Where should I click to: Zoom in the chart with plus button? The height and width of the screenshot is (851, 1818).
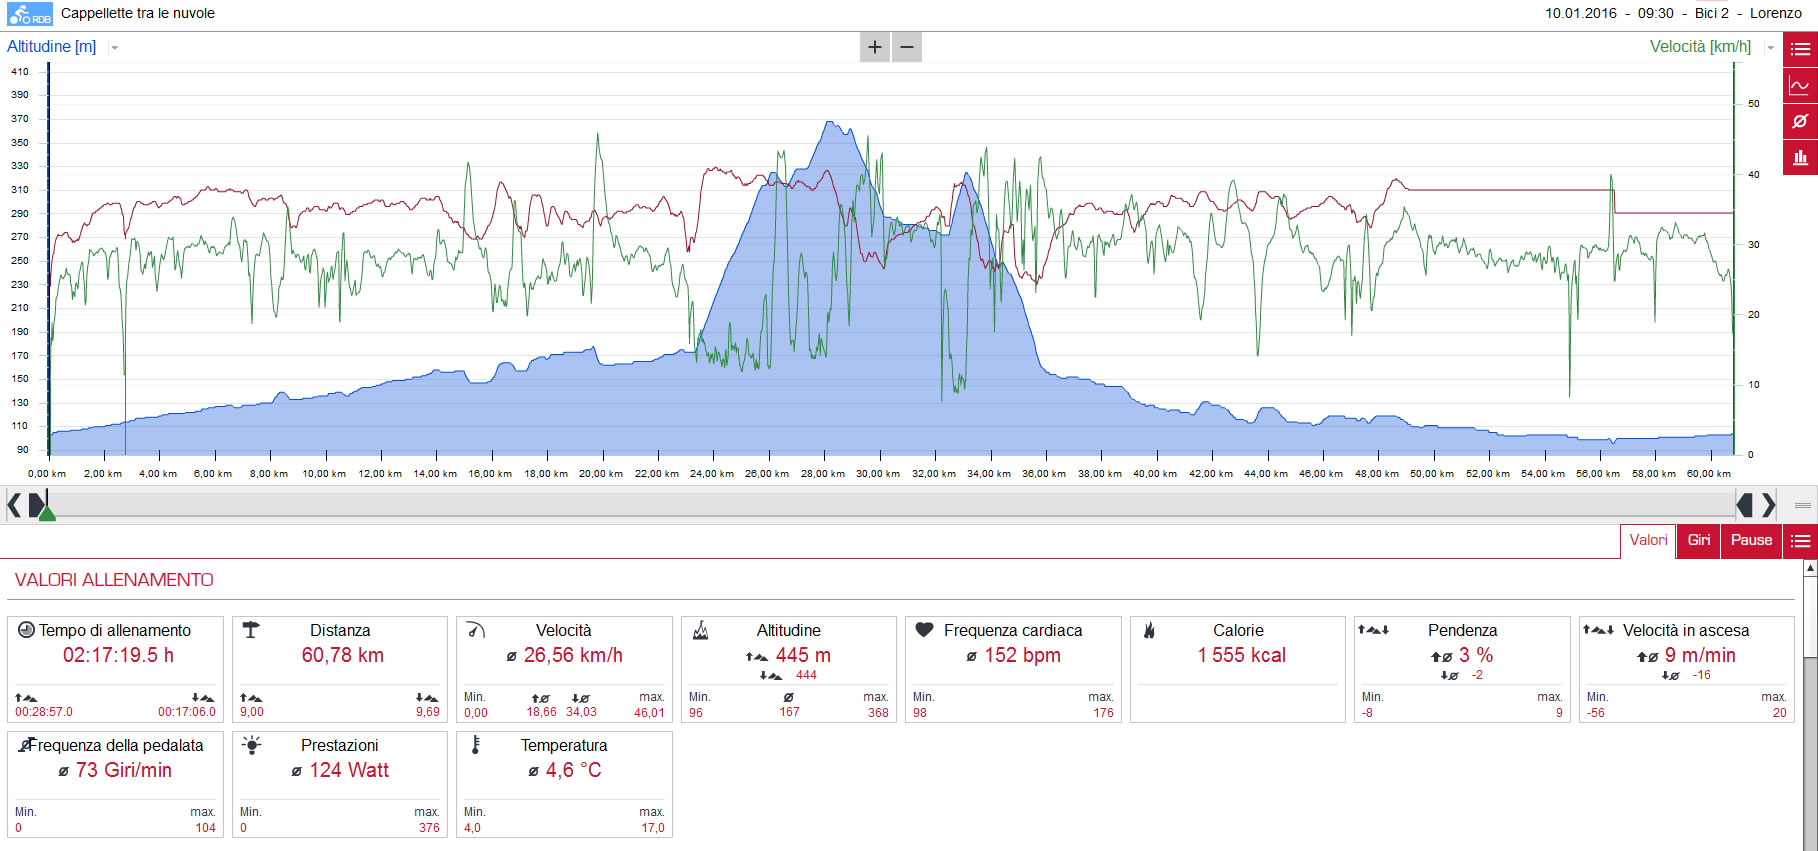tap(875, 47)
